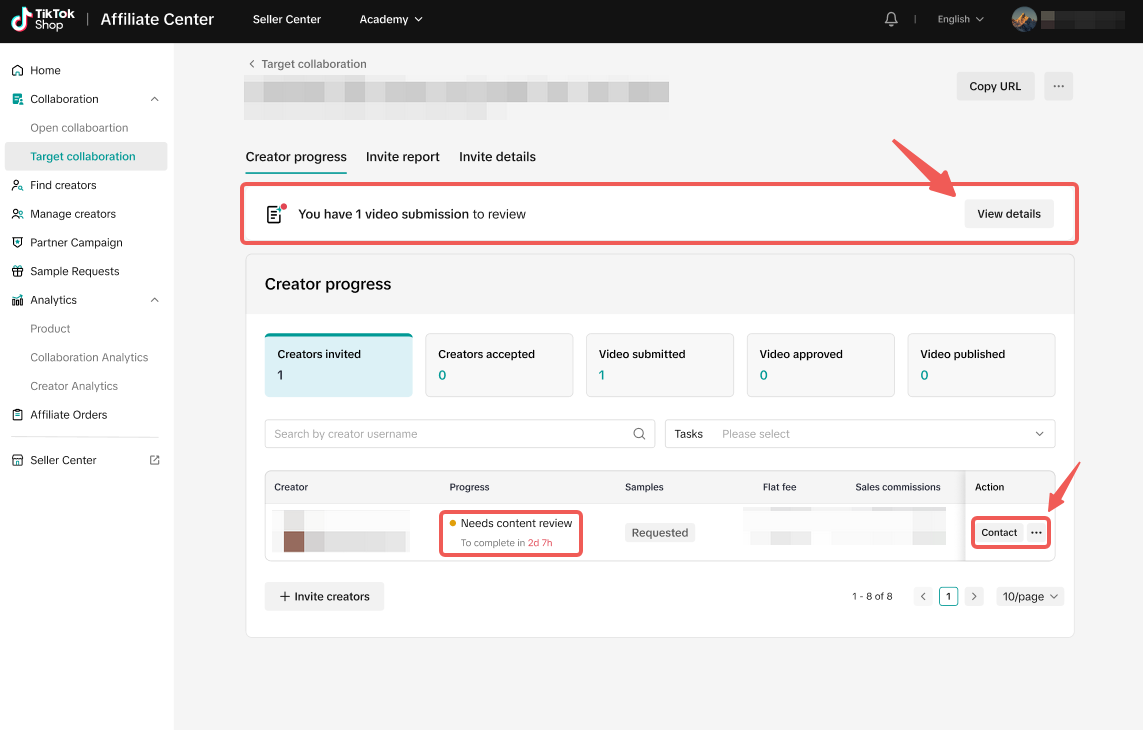1143x730 pixels.
Task: Open the English language selector
Action: pos(960,19)
